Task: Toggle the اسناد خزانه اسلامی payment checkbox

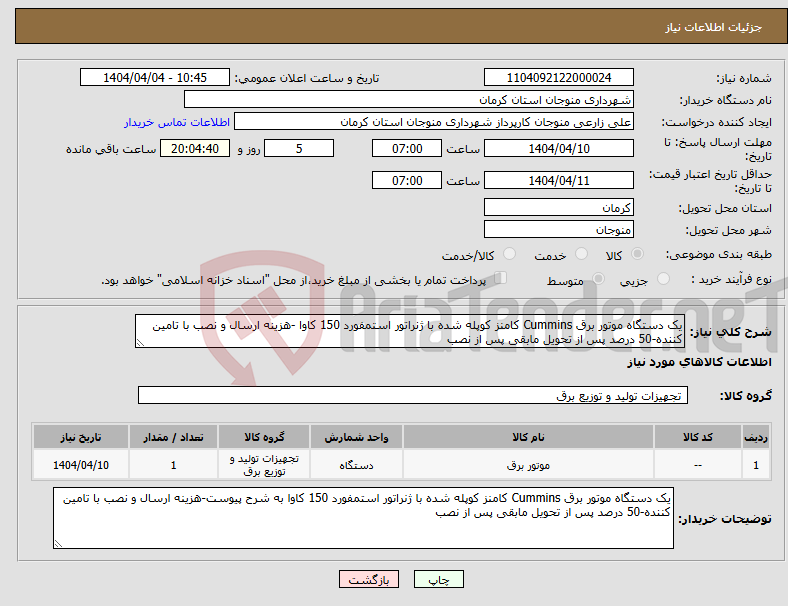Action: point(501,278)
